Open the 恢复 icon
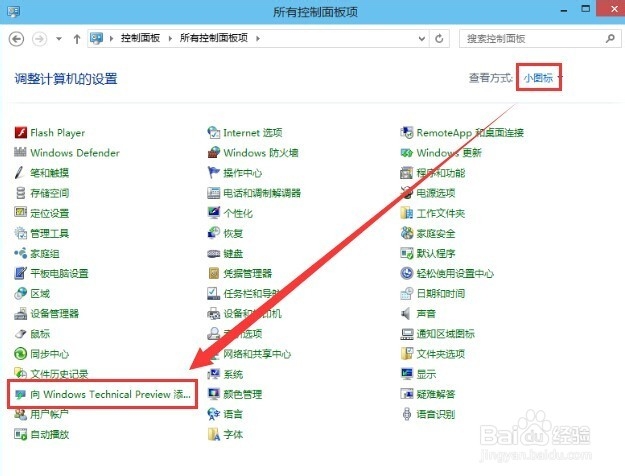The height and width of the screenshot is (476, 625). point(214,233)
